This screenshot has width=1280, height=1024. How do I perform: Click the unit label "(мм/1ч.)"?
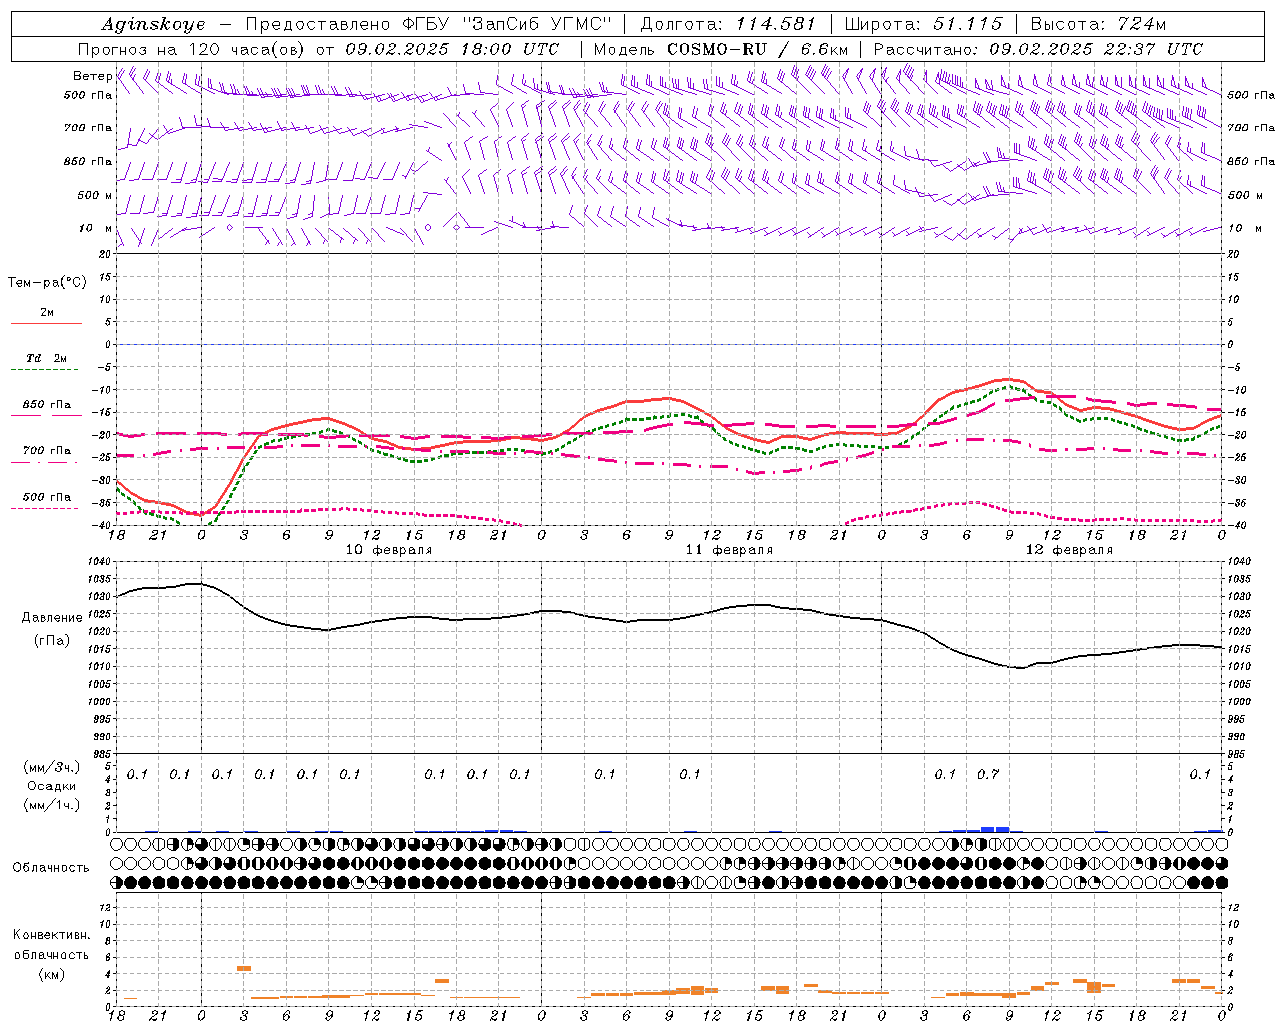52,805
